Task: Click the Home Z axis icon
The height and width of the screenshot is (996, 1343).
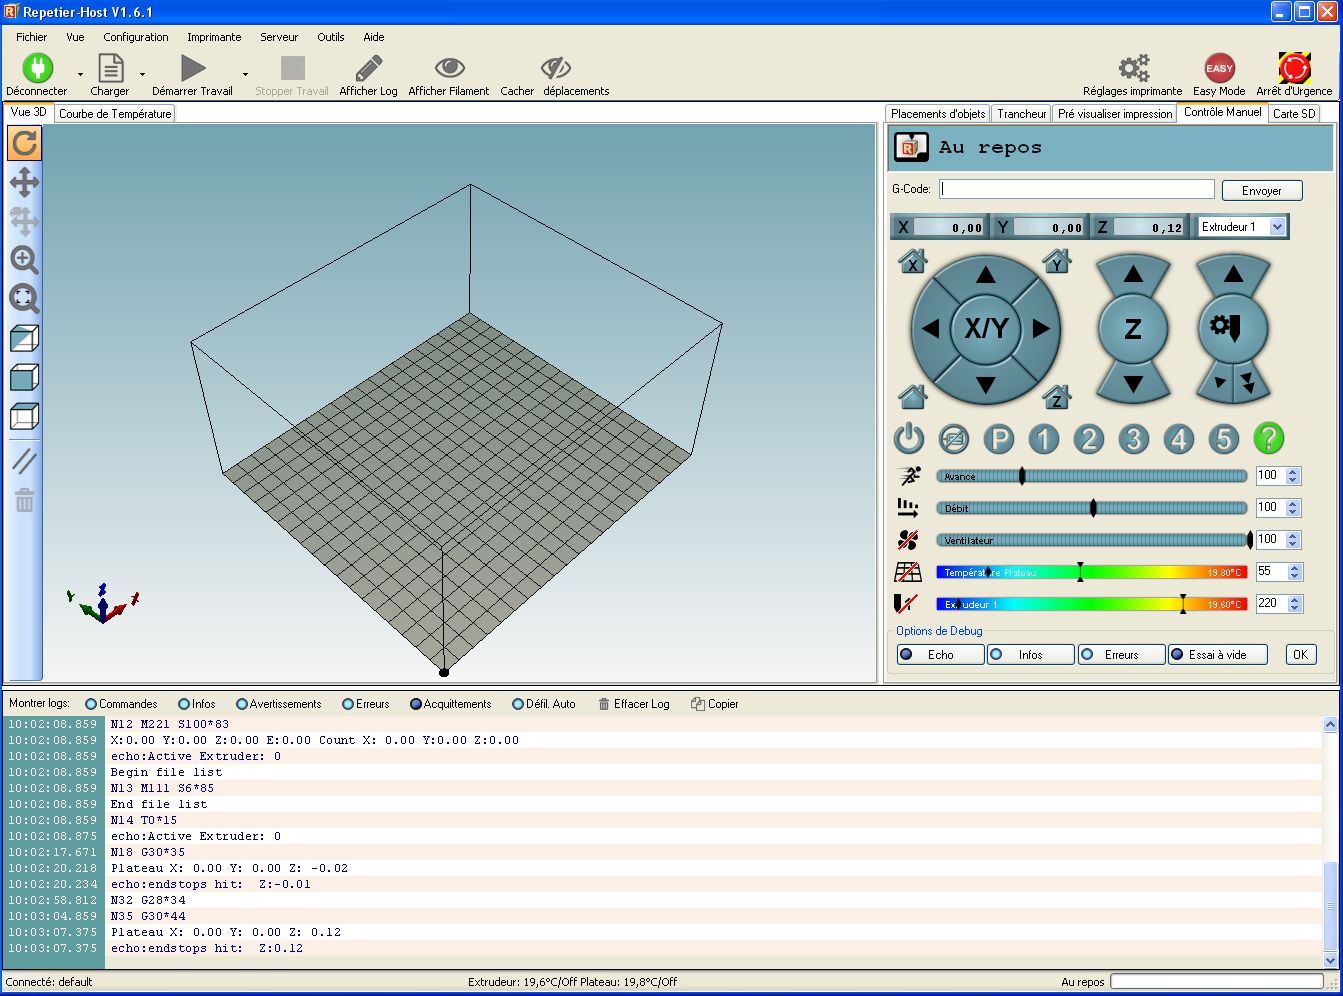Action: tap(1057, 397)
